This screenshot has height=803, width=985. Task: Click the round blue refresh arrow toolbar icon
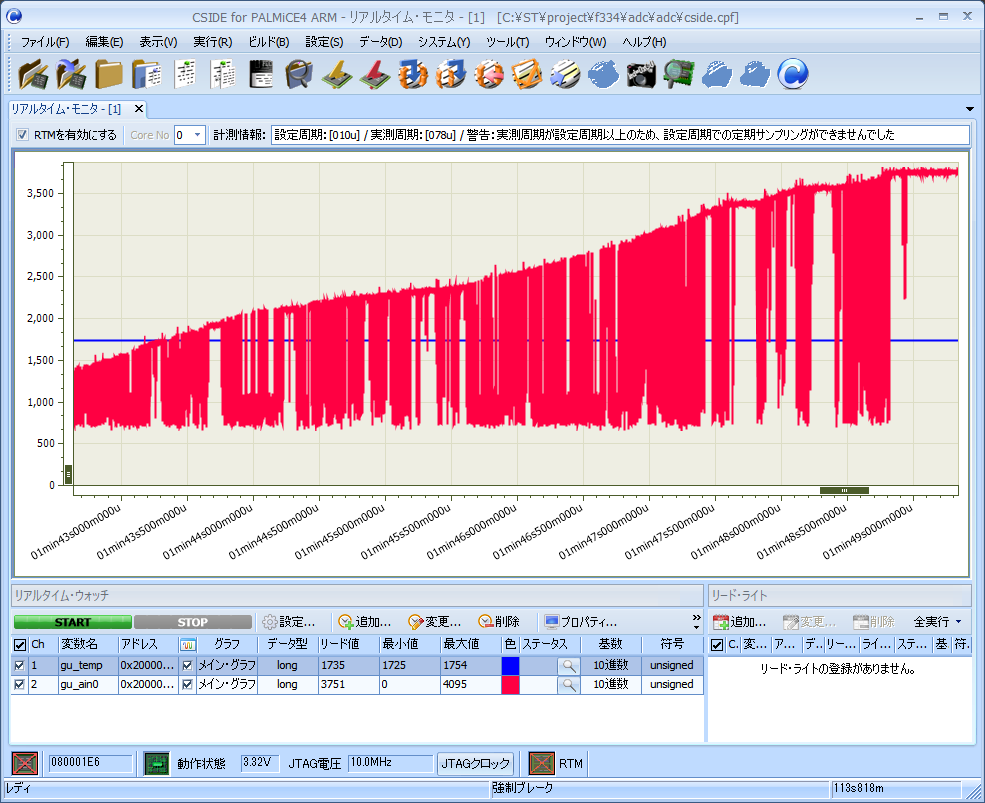793,74
